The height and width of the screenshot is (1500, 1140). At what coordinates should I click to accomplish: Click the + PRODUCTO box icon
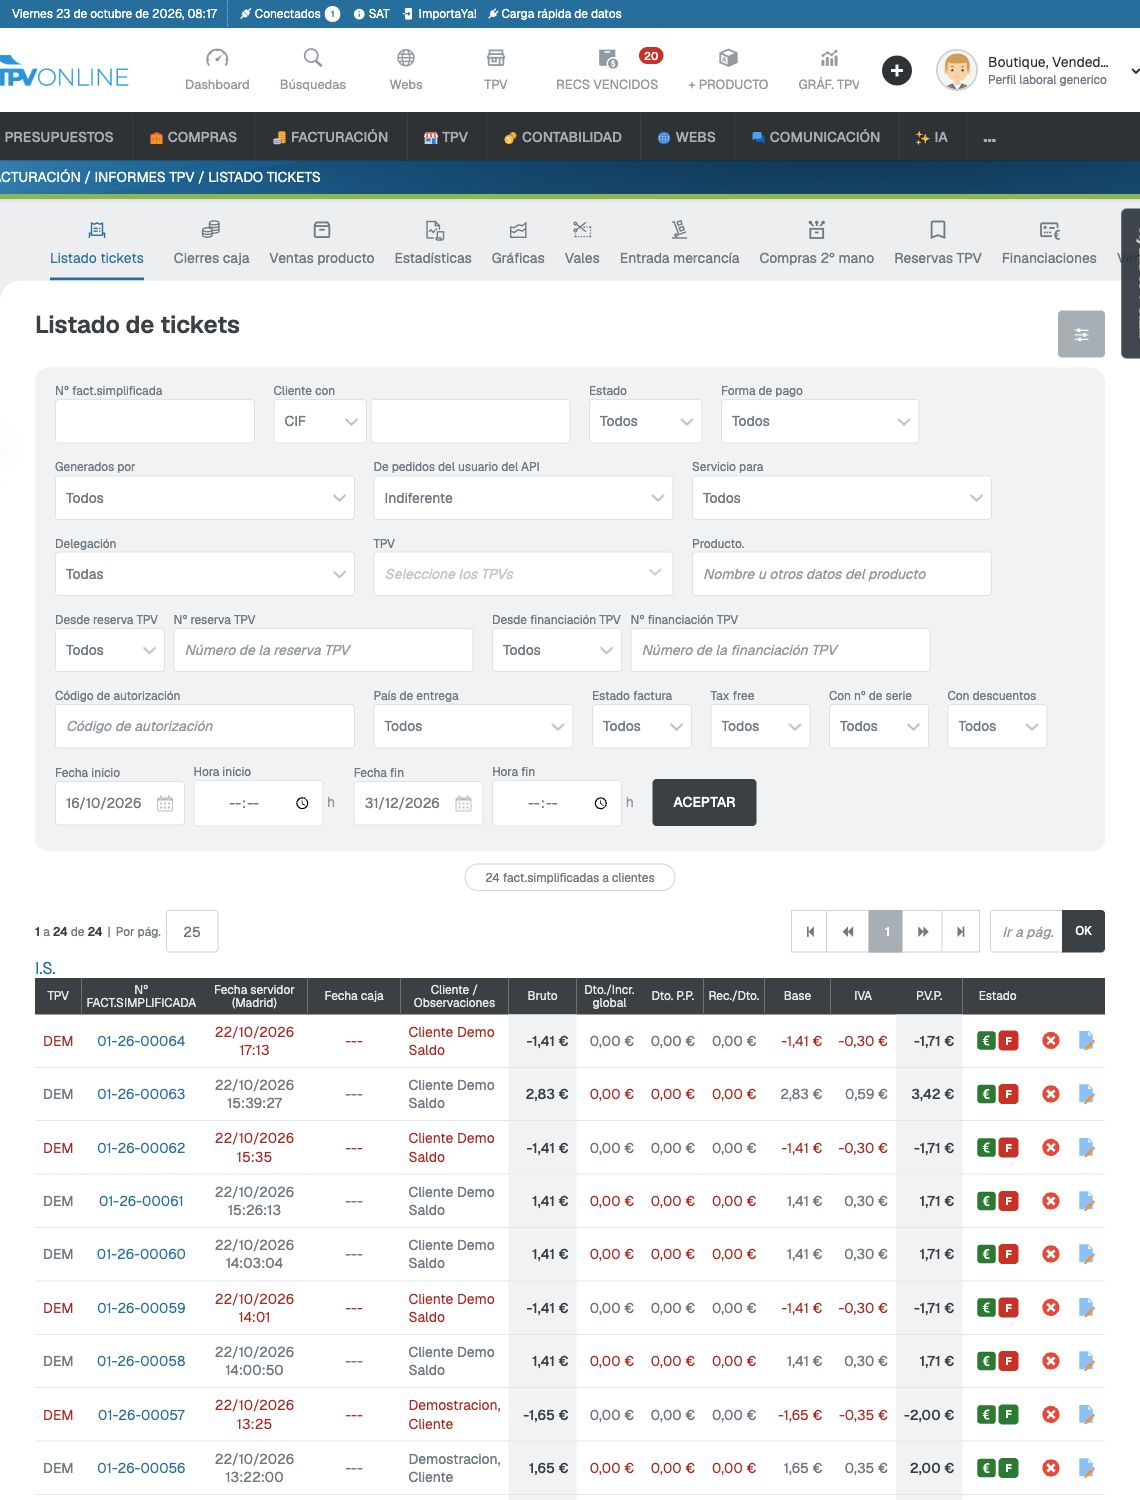coord(728,58)
